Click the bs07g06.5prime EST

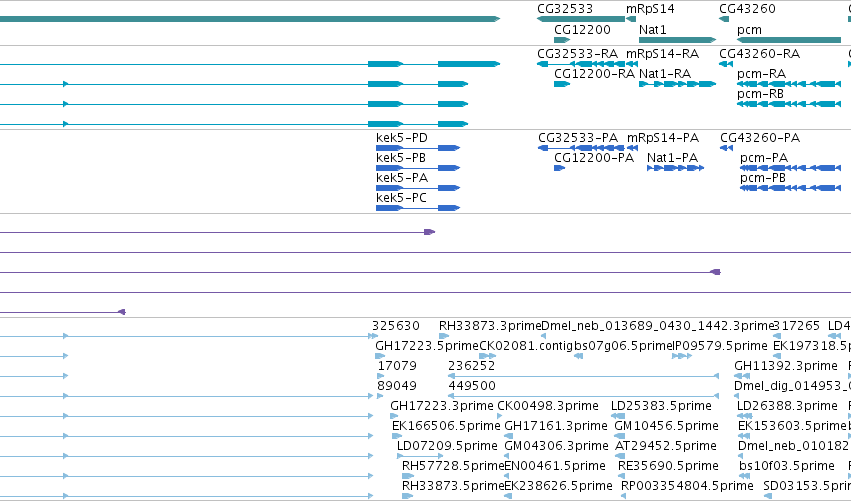(x=579, y=356)
